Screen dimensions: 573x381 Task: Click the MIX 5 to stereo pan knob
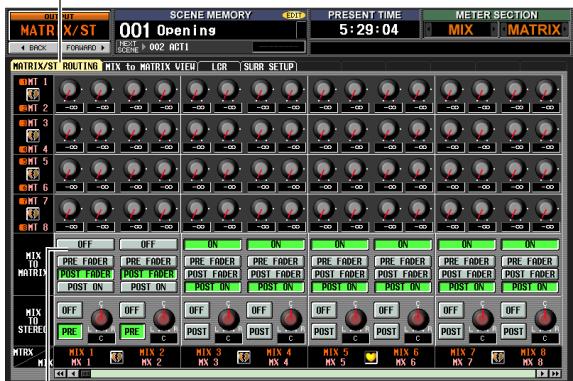pyautogui.click(x=355, y=319)
